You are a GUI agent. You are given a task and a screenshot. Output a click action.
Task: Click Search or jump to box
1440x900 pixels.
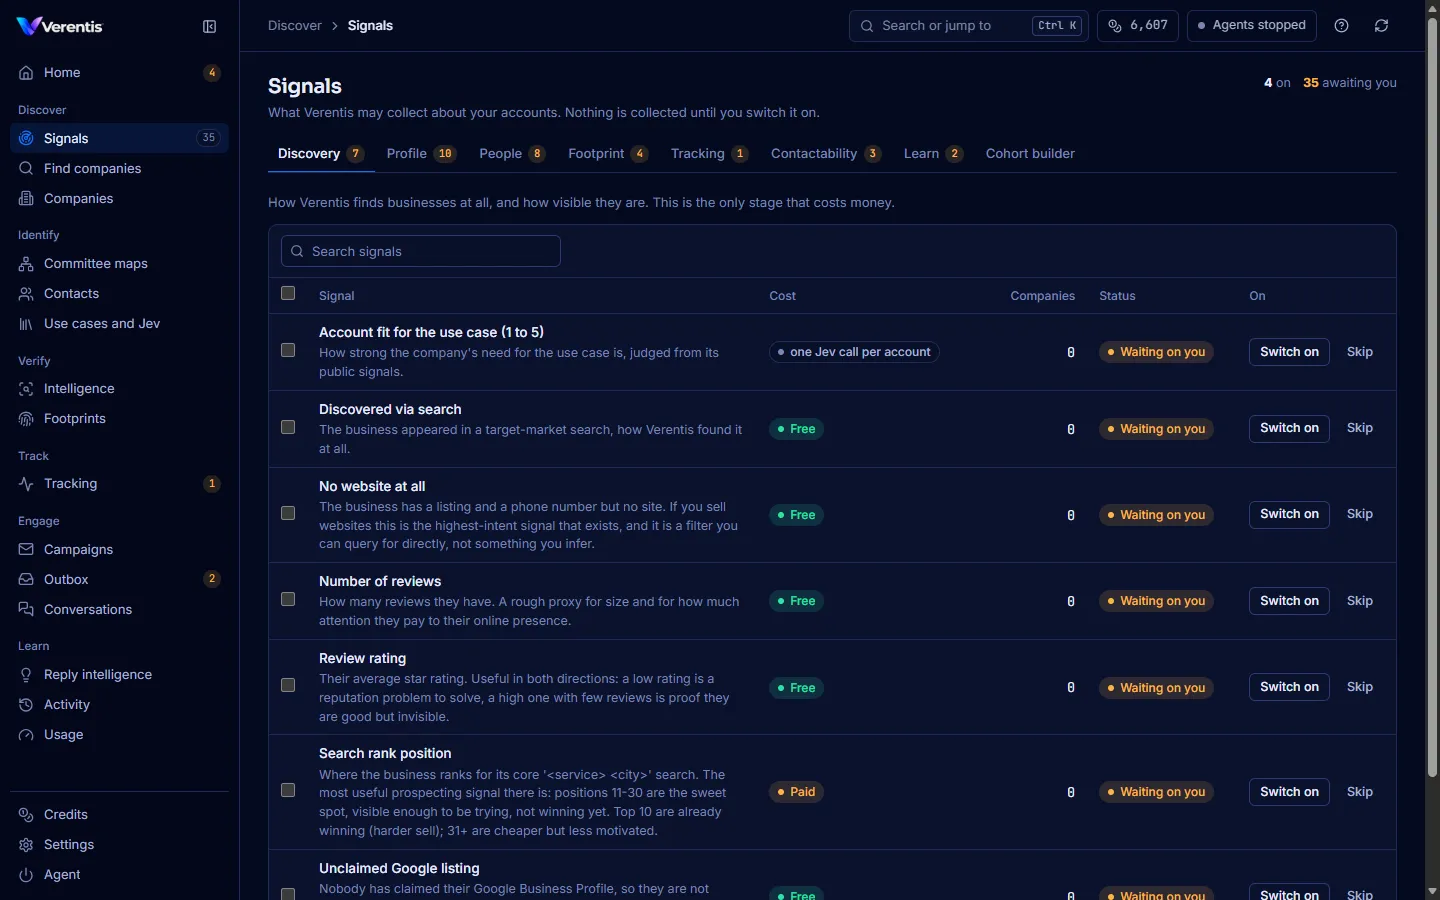click(968, 26)
